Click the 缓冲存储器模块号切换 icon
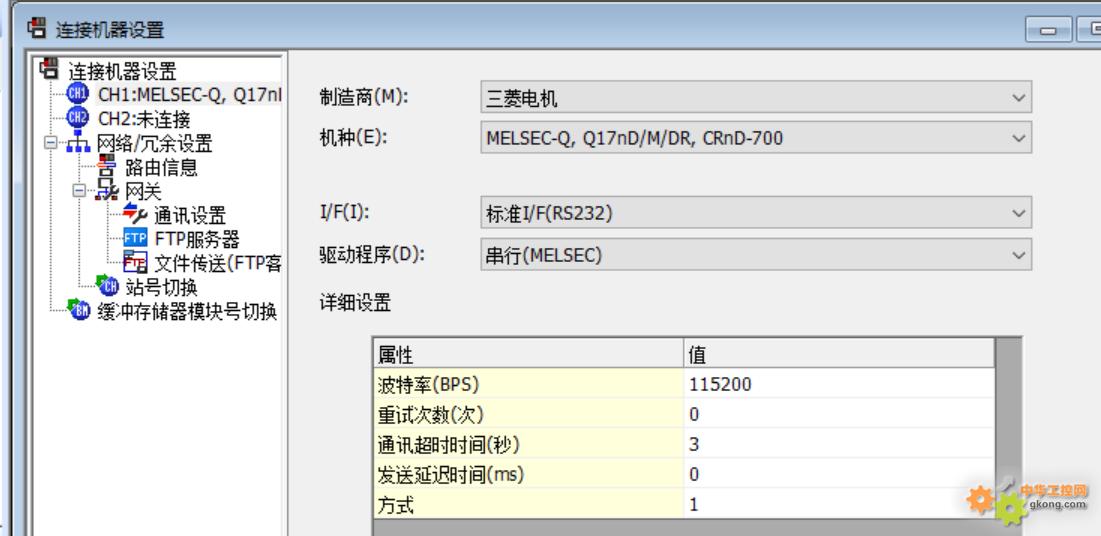 (x=79, y=309)
